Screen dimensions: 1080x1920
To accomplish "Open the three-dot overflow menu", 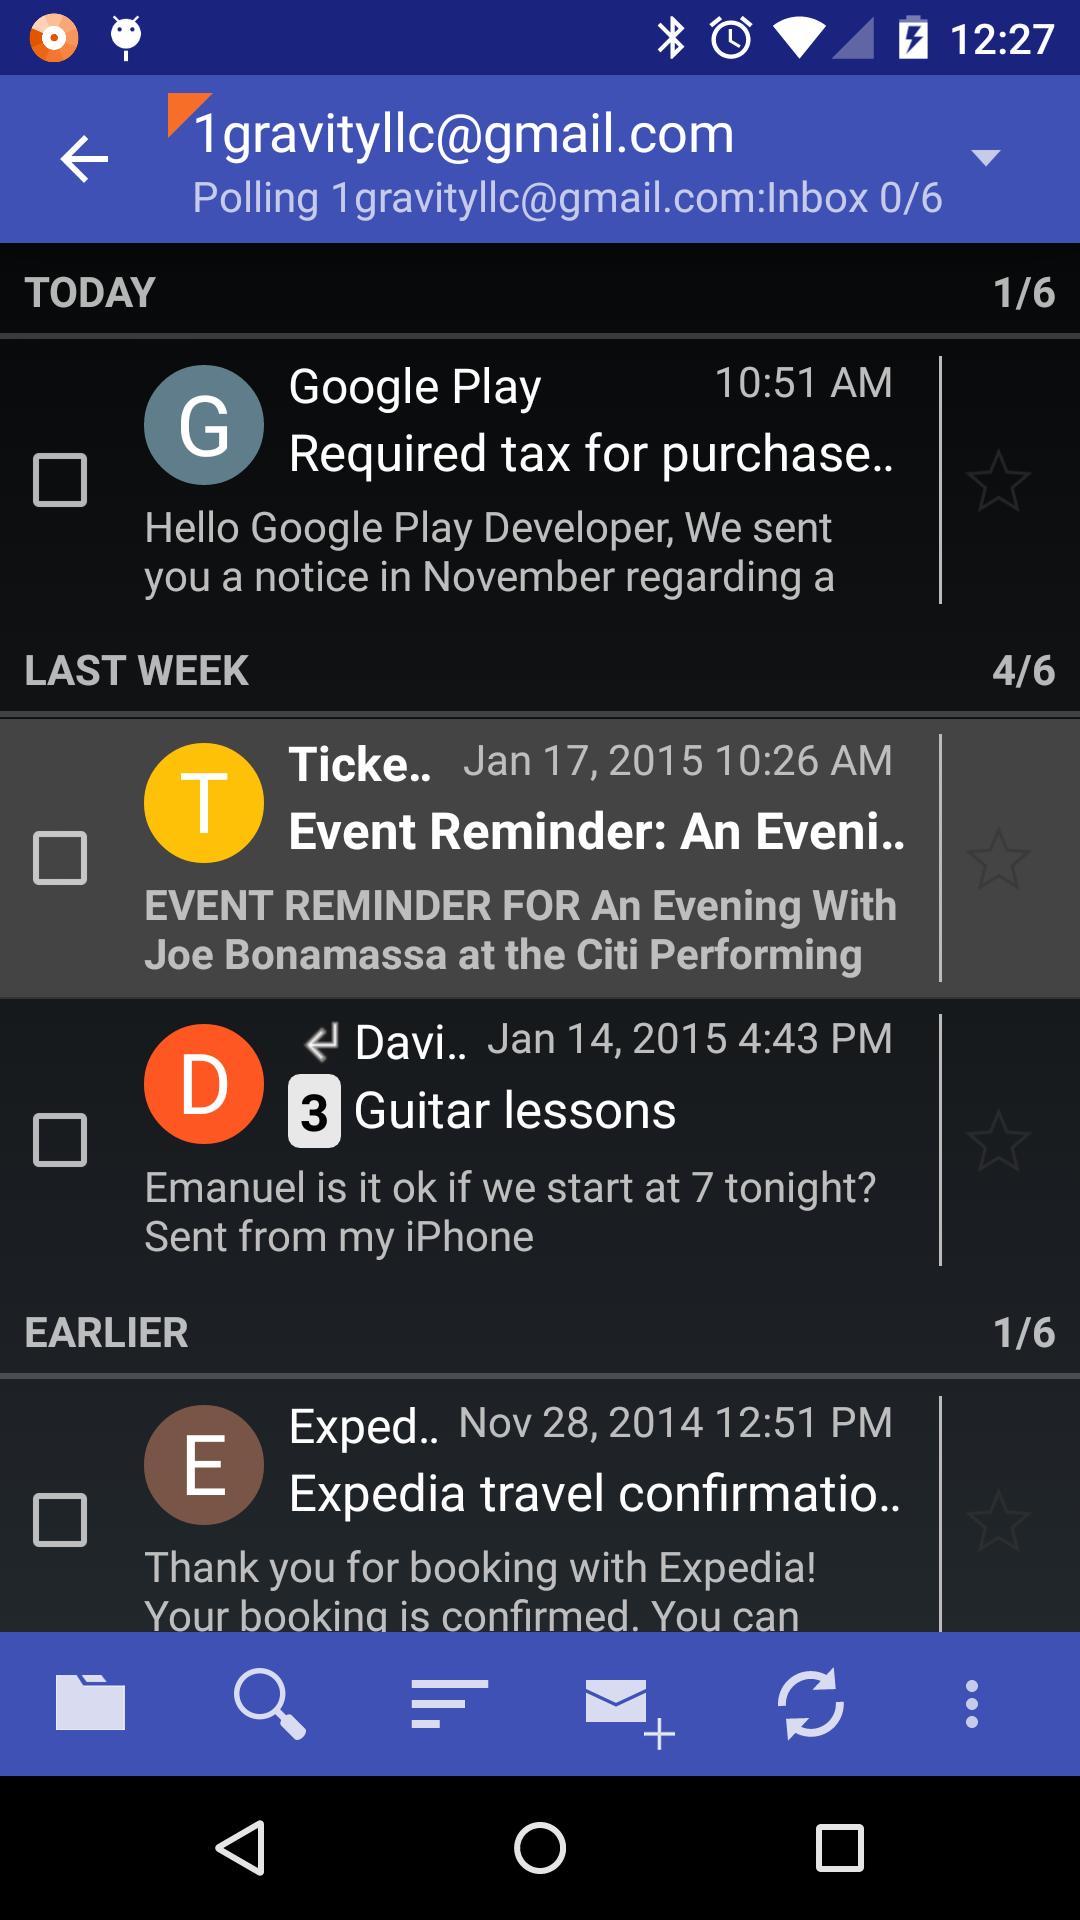I will 971,1704.
